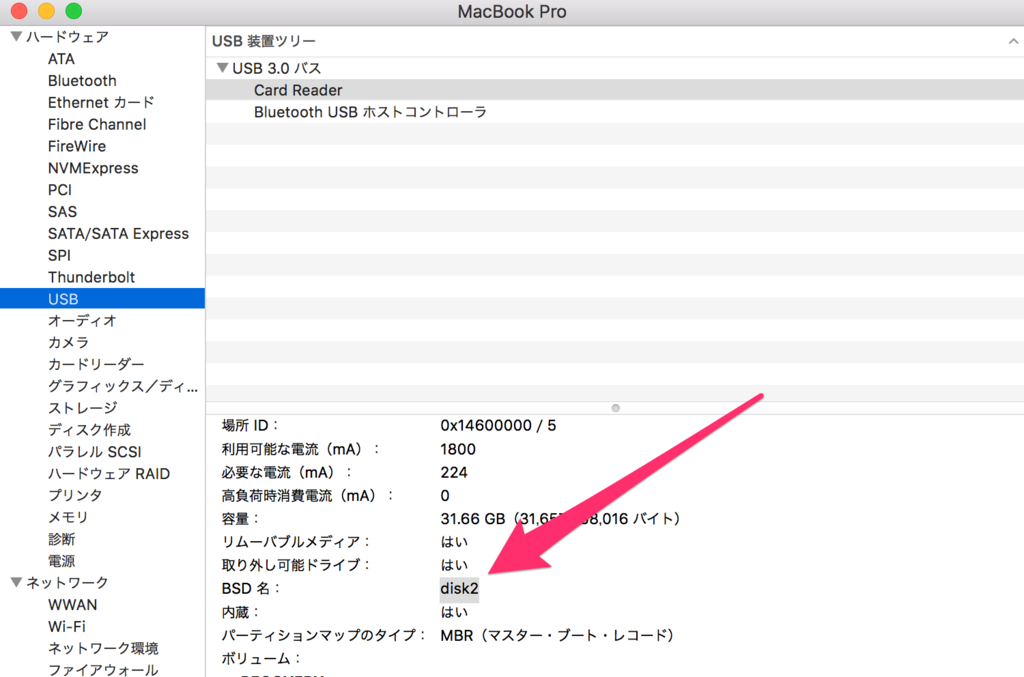The width and height of the screenshot is (1024, 677).
Task: Select Bluetooth USB ホストコントローラ device row
Action: coord(615,112)
